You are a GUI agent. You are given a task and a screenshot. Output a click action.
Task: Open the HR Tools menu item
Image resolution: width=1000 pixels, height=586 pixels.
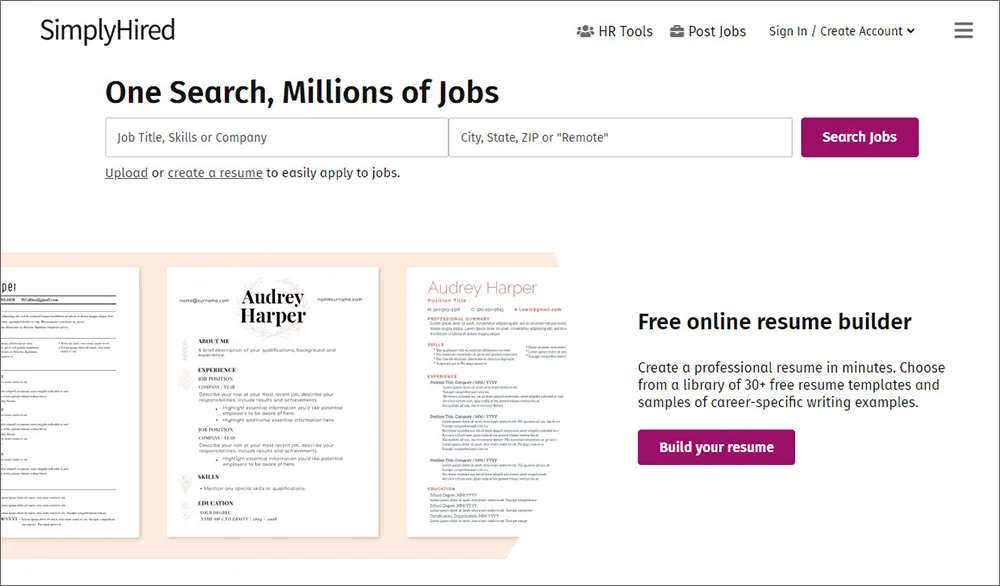pyautogui.click(x=615, y=31)
